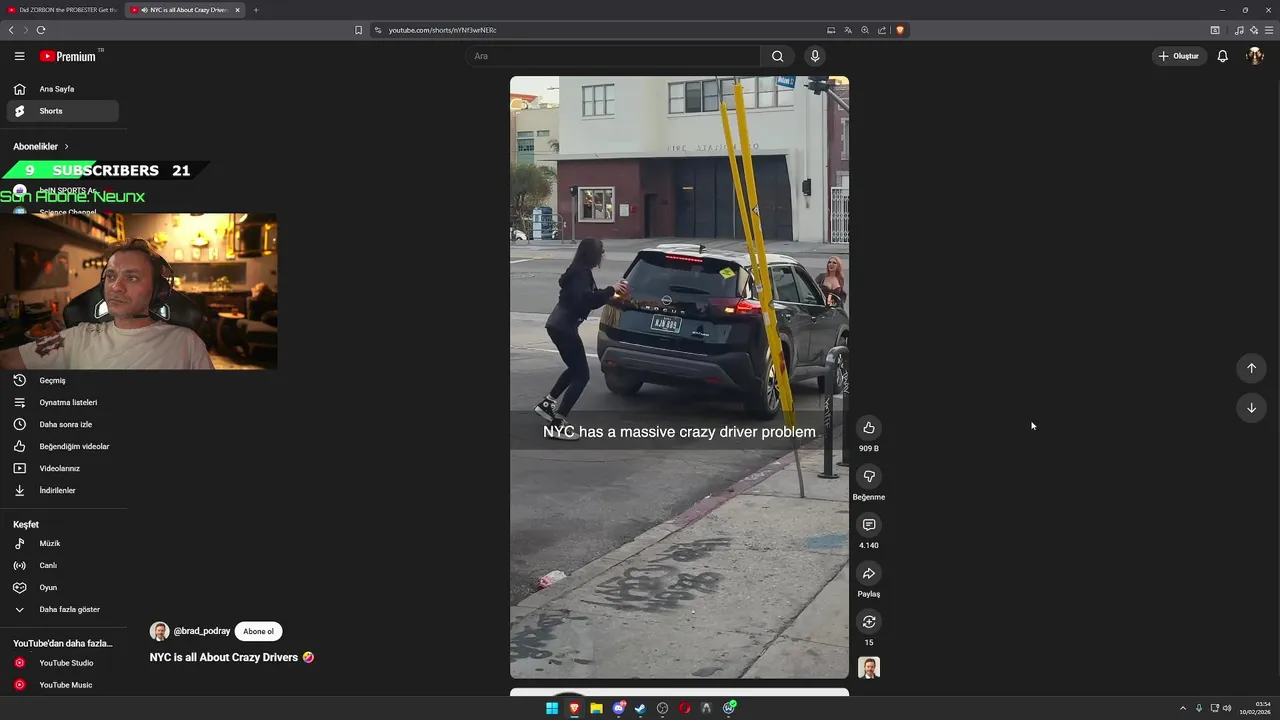Open the notifications bell
The width and height of the screenshot is (1280, 720).
pyautogui.click(x=1222, y=56)
